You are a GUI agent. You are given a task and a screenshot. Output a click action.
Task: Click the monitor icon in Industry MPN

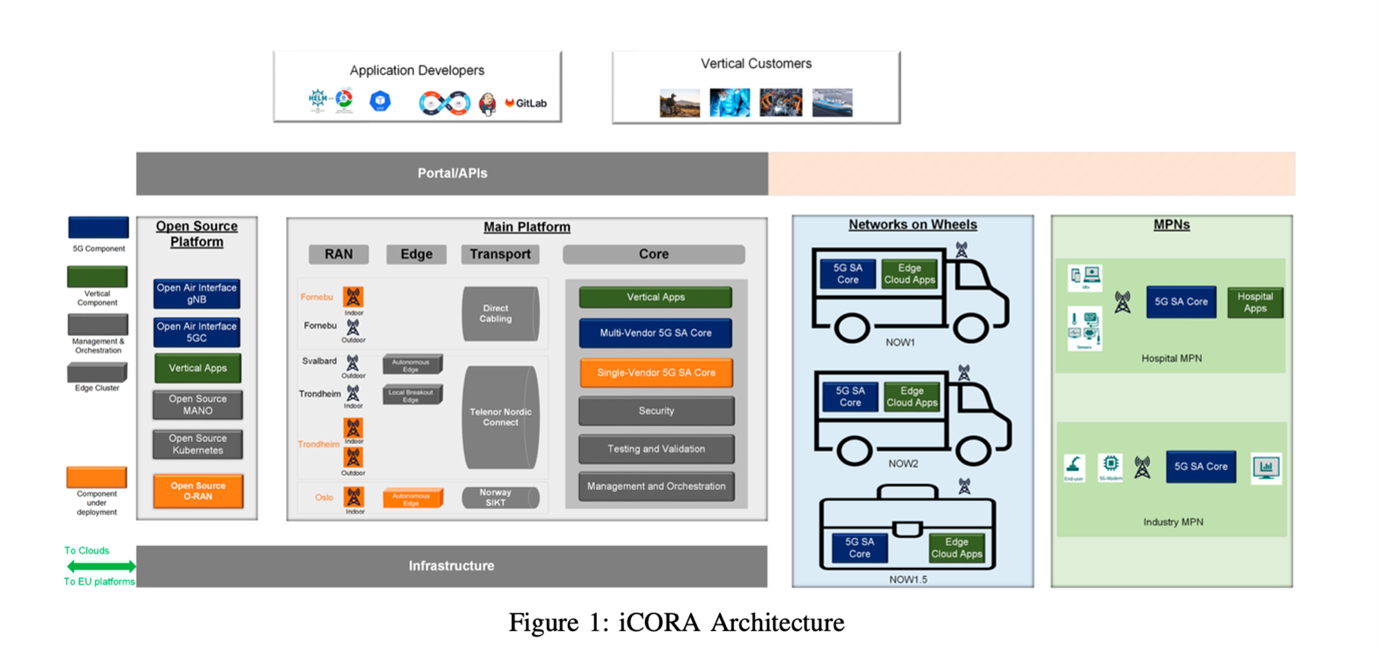click(x=1265, y=466)
